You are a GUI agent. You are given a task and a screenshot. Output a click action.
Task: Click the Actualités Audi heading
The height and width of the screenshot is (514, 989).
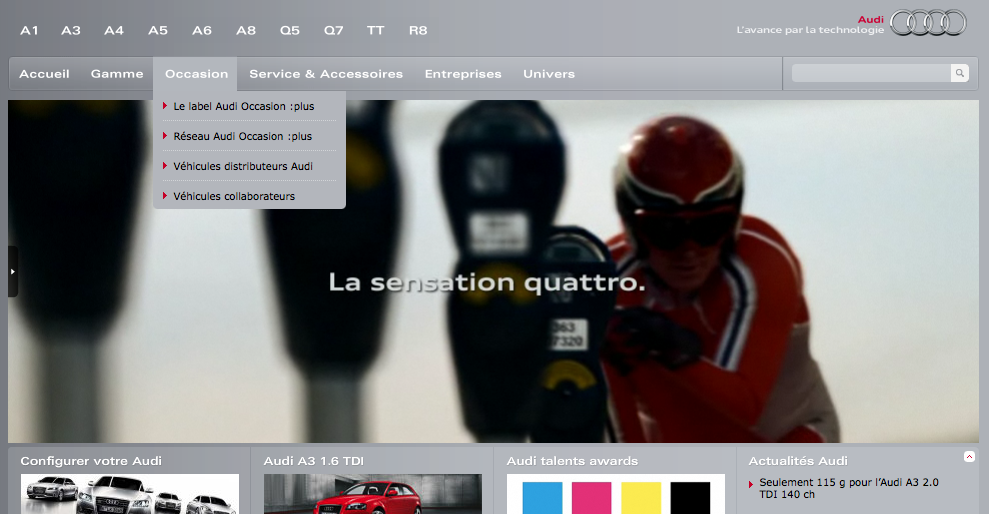coord(798,461)
